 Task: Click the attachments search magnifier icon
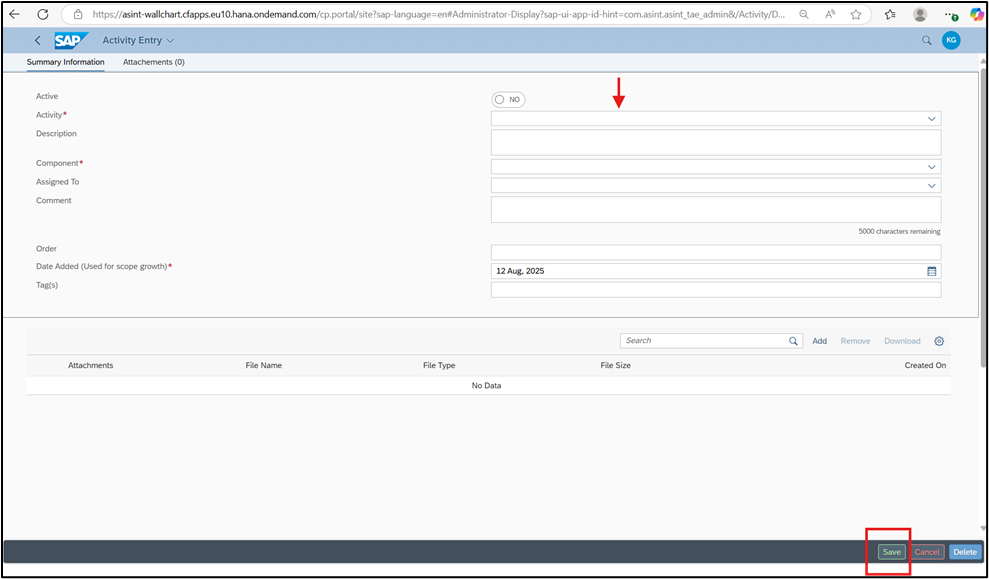[793, 341]
